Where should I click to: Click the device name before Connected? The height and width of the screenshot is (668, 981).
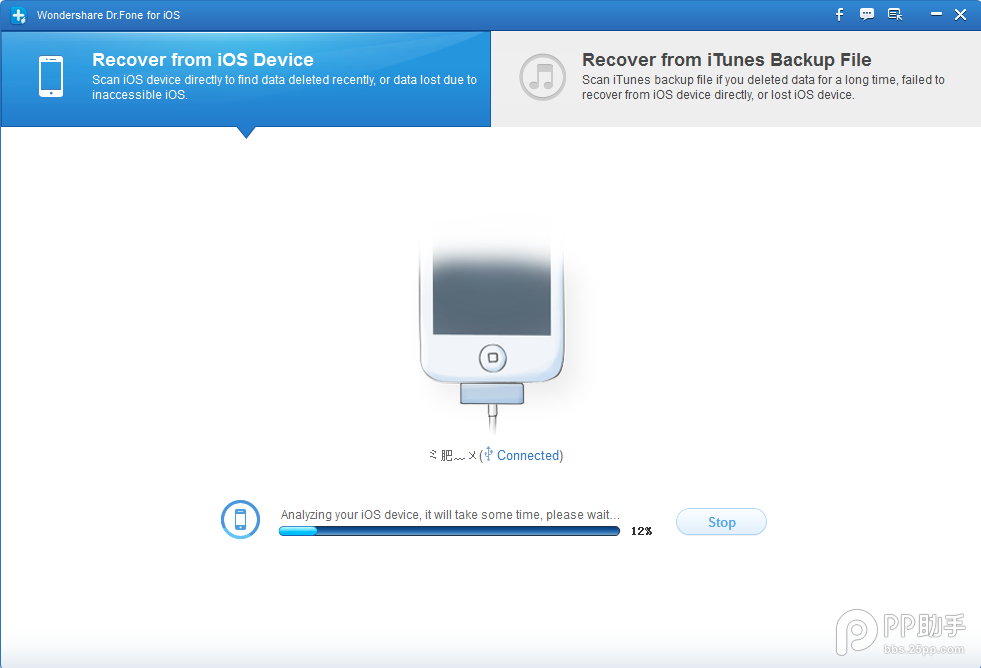(453, 455)
